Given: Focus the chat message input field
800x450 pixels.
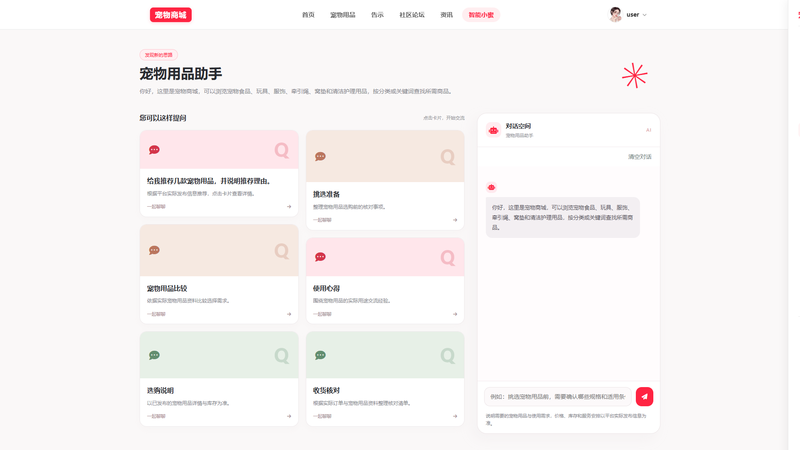Looking at the screenshot, I should pos(558,396).
